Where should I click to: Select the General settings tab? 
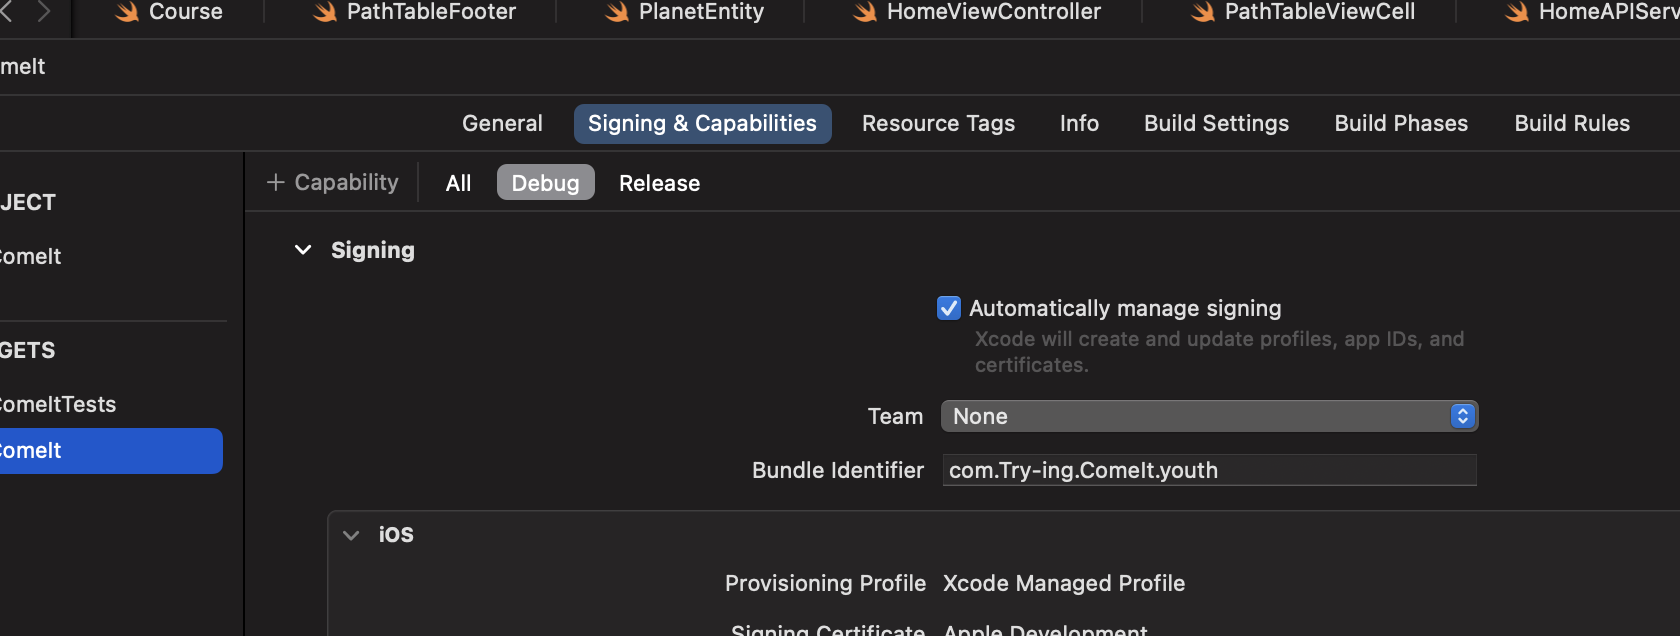(x=502, y=123)
